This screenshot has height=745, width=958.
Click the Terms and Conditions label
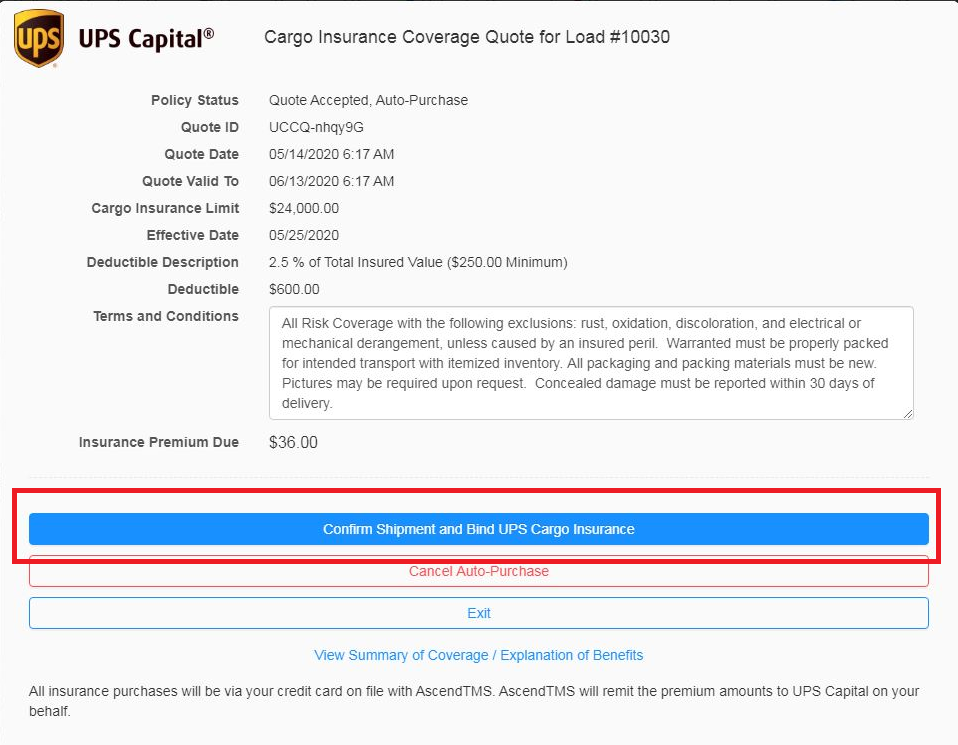coord(166,316)
